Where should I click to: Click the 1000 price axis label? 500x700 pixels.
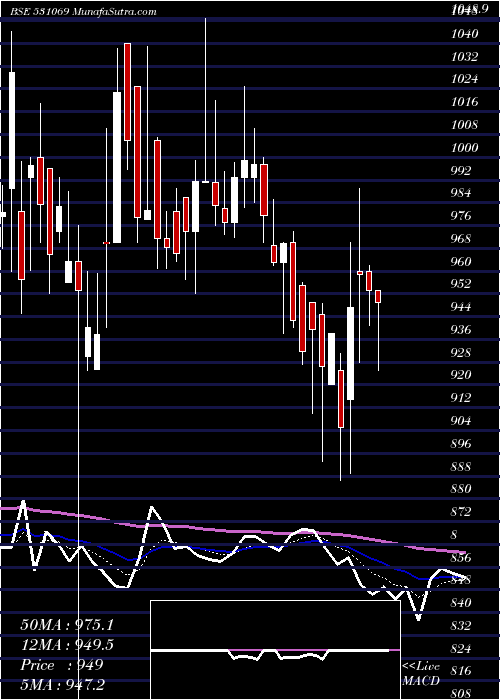[x=464, y=148]
